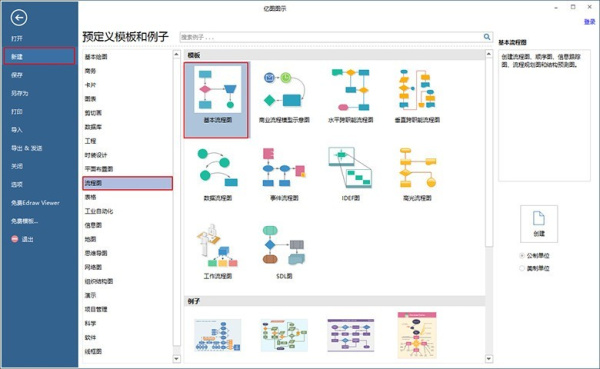This screenshot has height=369, width=600.
Task: Select the 图表 category
Action: (90, 99)
